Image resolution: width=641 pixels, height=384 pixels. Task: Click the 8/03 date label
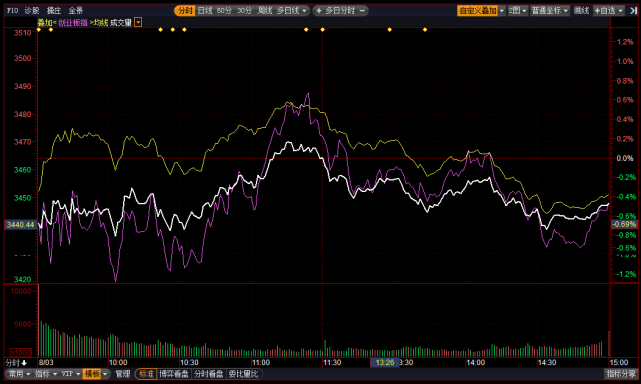pos(46,363)
